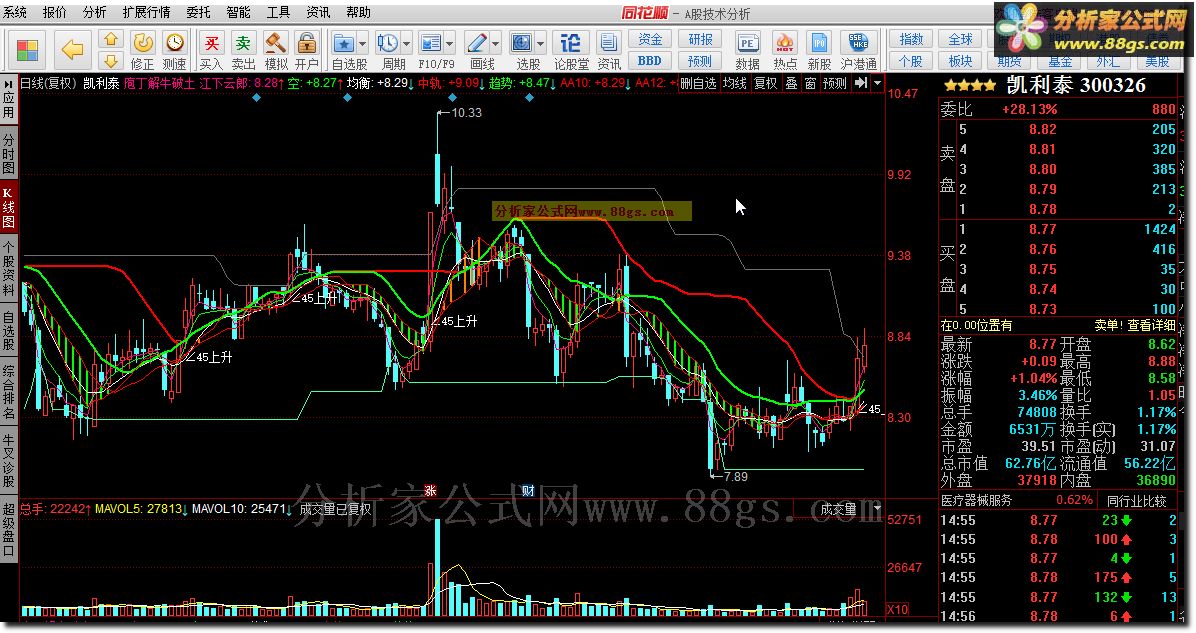This screenshot has height=633, width=1196.
Task: Open F10/F9 company info icon
Action: (x=431, y=43)
